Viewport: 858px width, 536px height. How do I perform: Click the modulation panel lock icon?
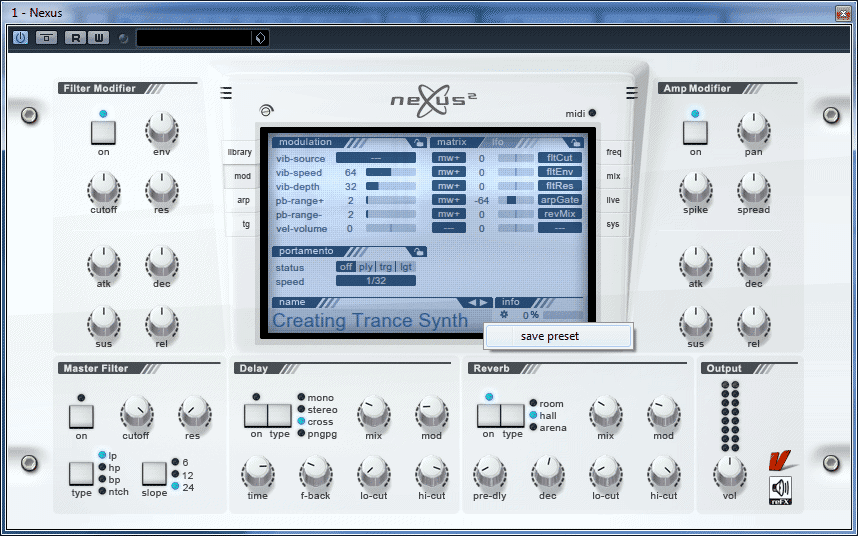[419, 143]
